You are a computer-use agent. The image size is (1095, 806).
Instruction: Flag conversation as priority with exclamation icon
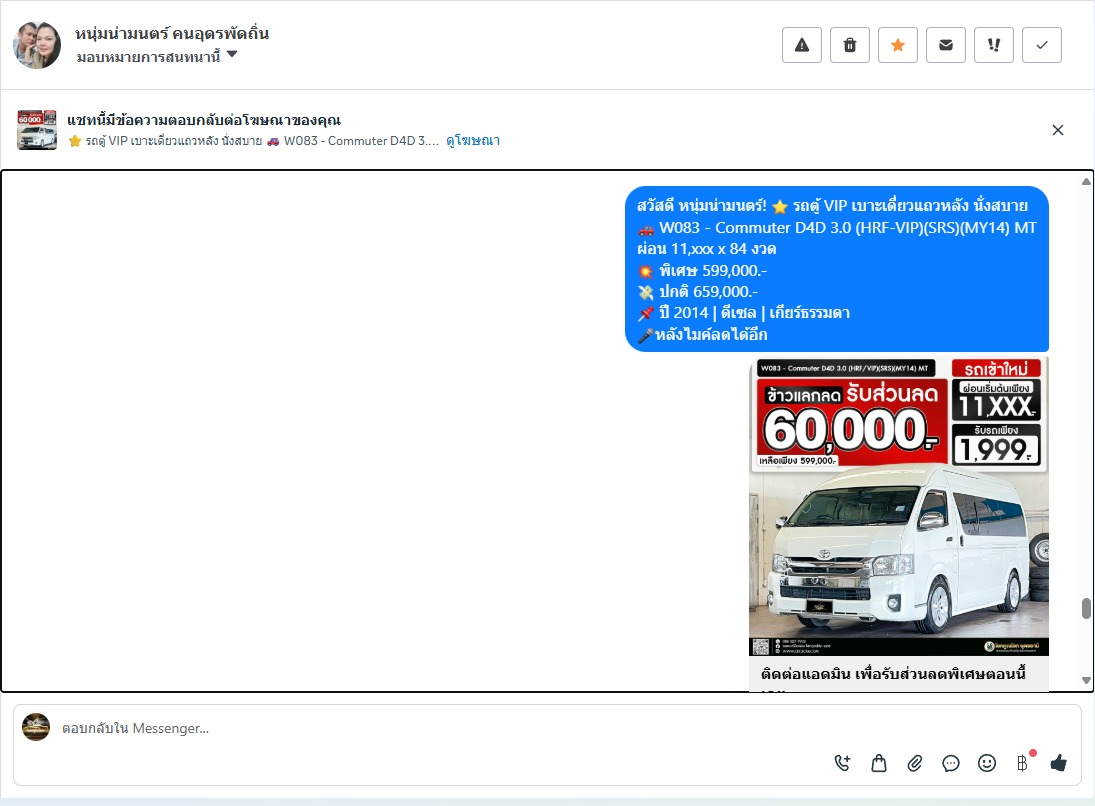[x=994, y=45]
